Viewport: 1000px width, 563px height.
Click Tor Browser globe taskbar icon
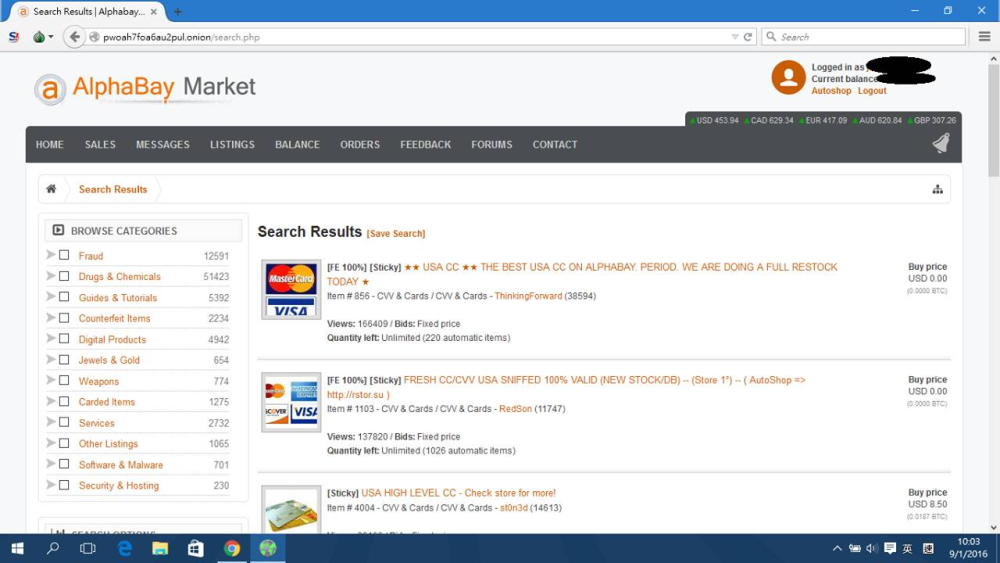point(268,548)
